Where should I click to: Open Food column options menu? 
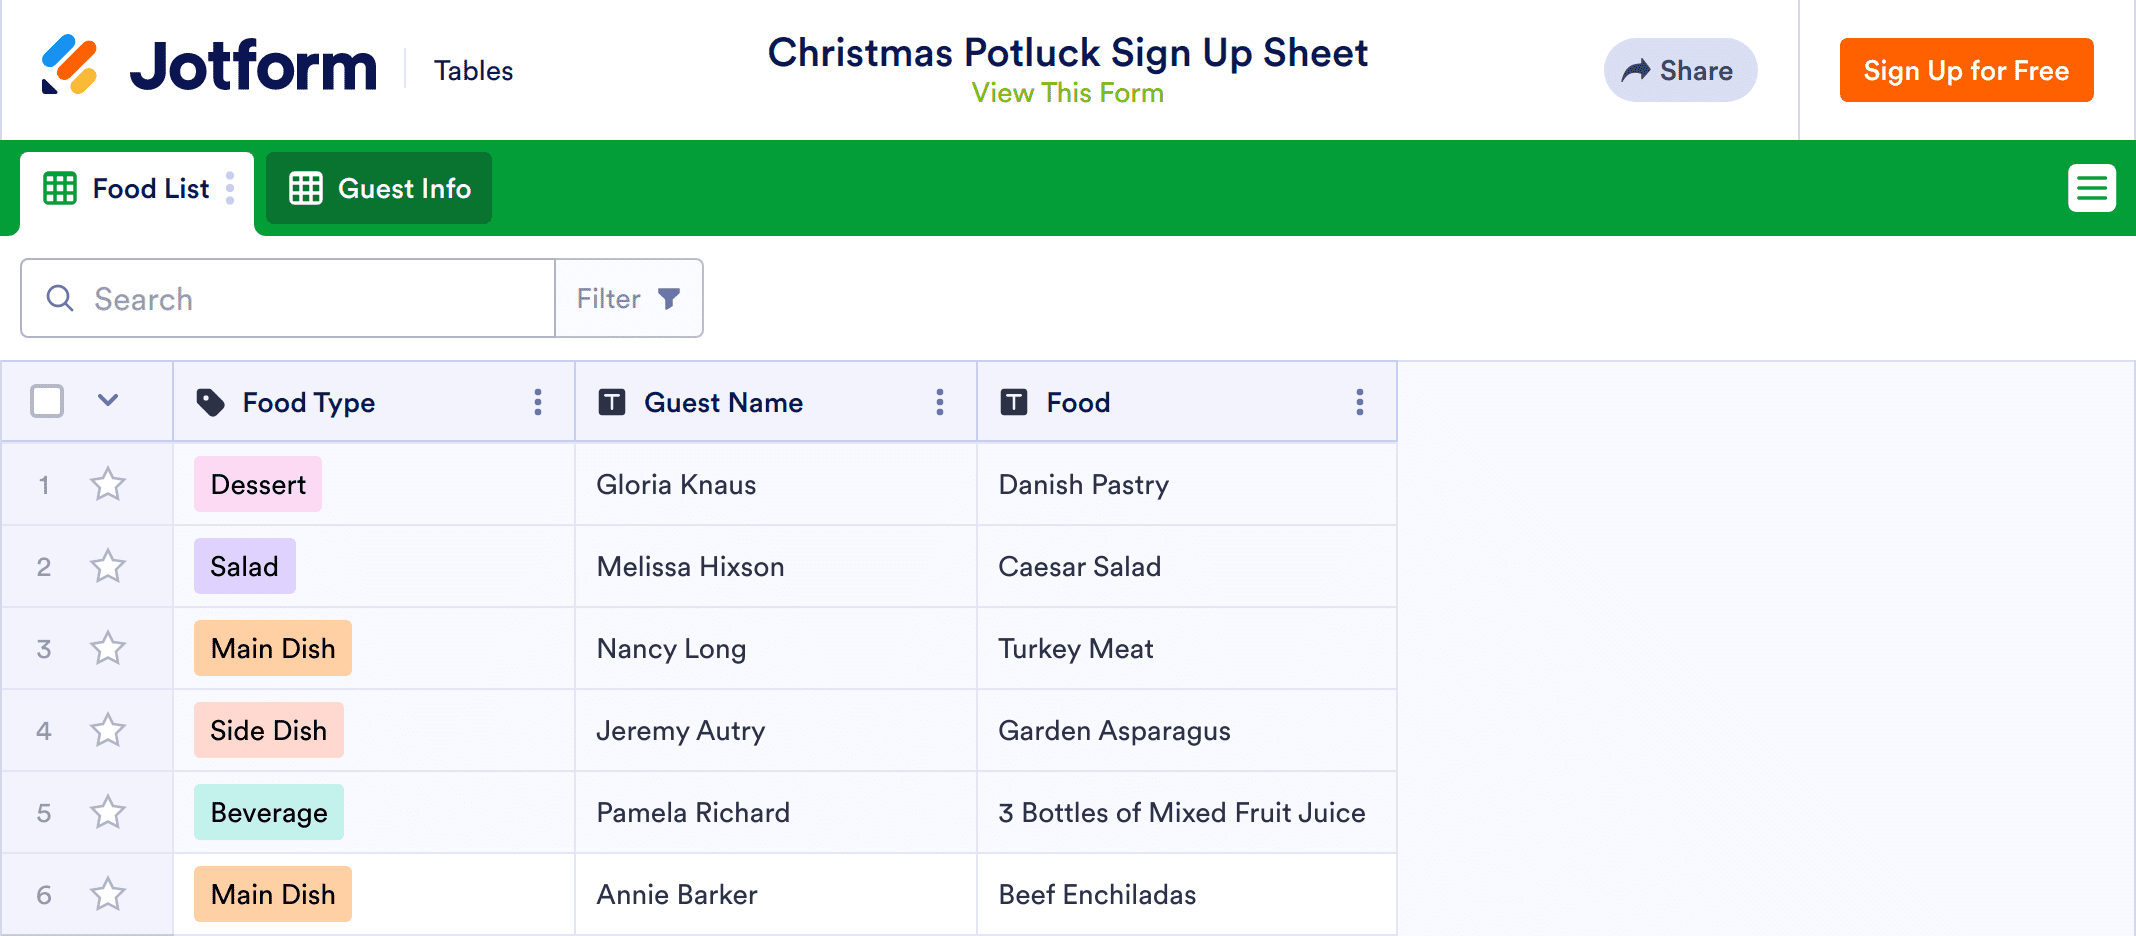[x=1360, y=402]
